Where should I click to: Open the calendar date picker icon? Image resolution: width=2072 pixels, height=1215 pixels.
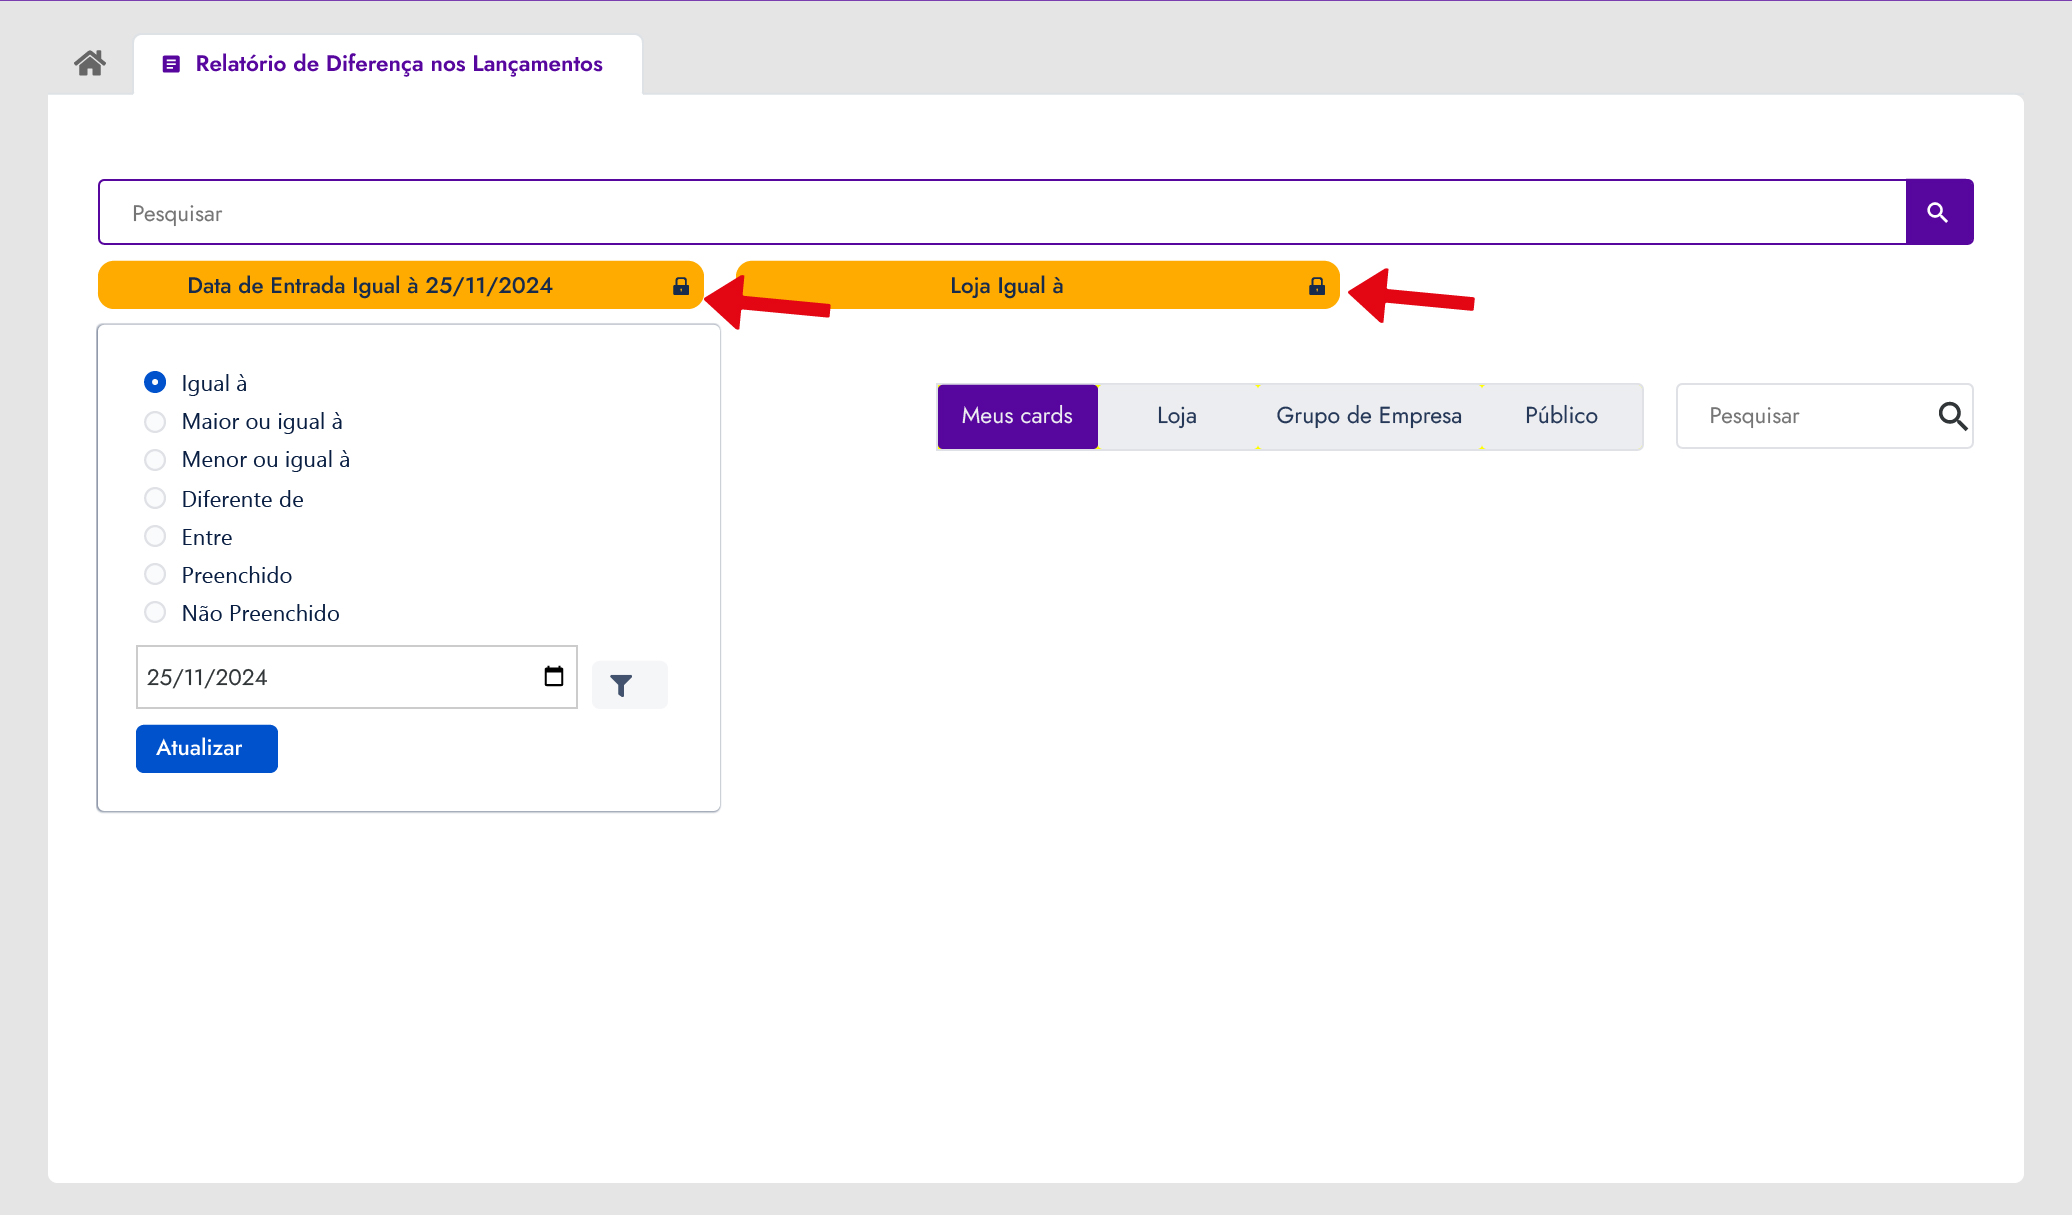554,677
